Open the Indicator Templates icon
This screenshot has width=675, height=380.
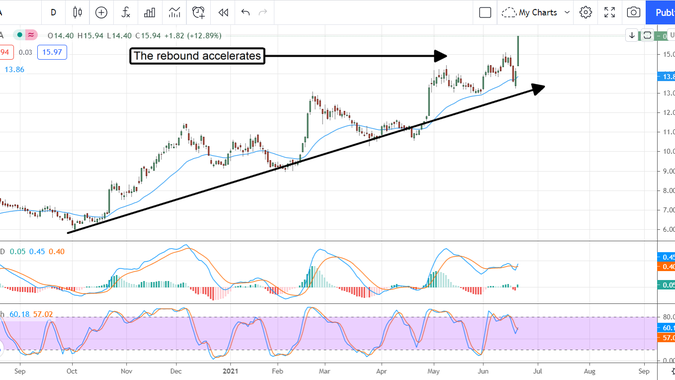(x=174, y=12)
